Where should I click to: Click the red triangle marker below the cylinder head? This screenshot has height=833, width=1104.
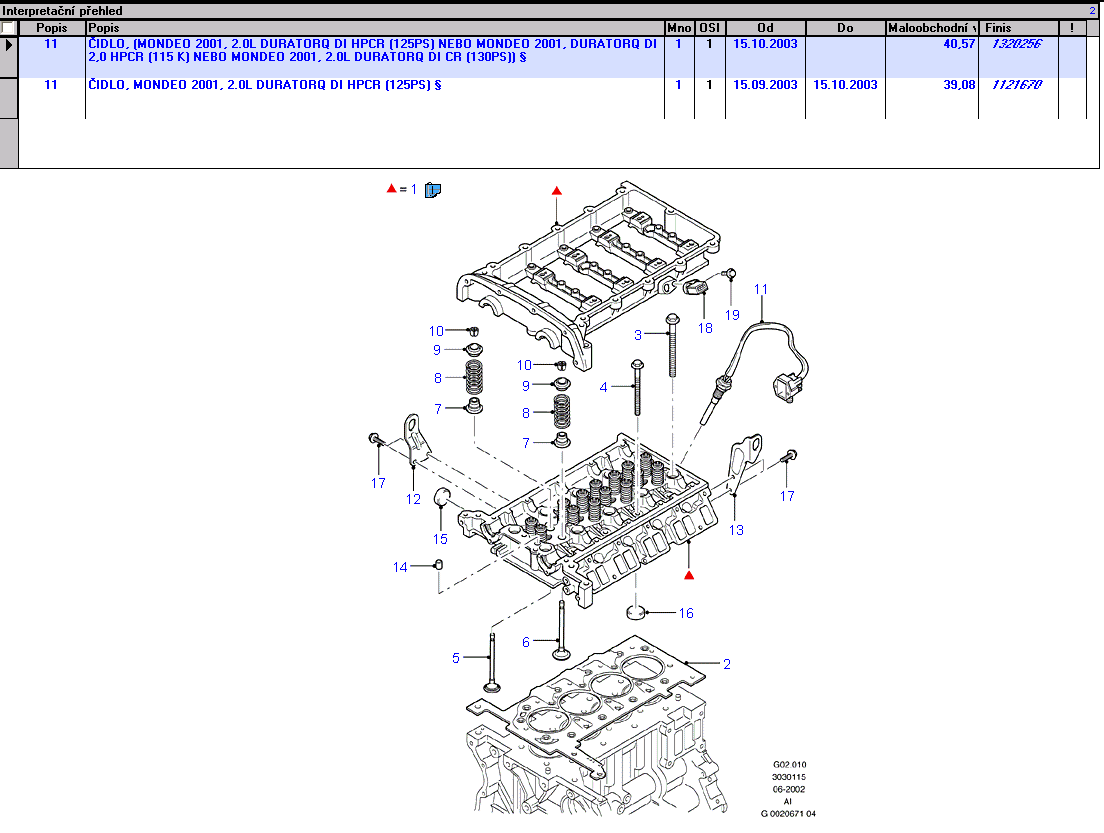point(688,575)
